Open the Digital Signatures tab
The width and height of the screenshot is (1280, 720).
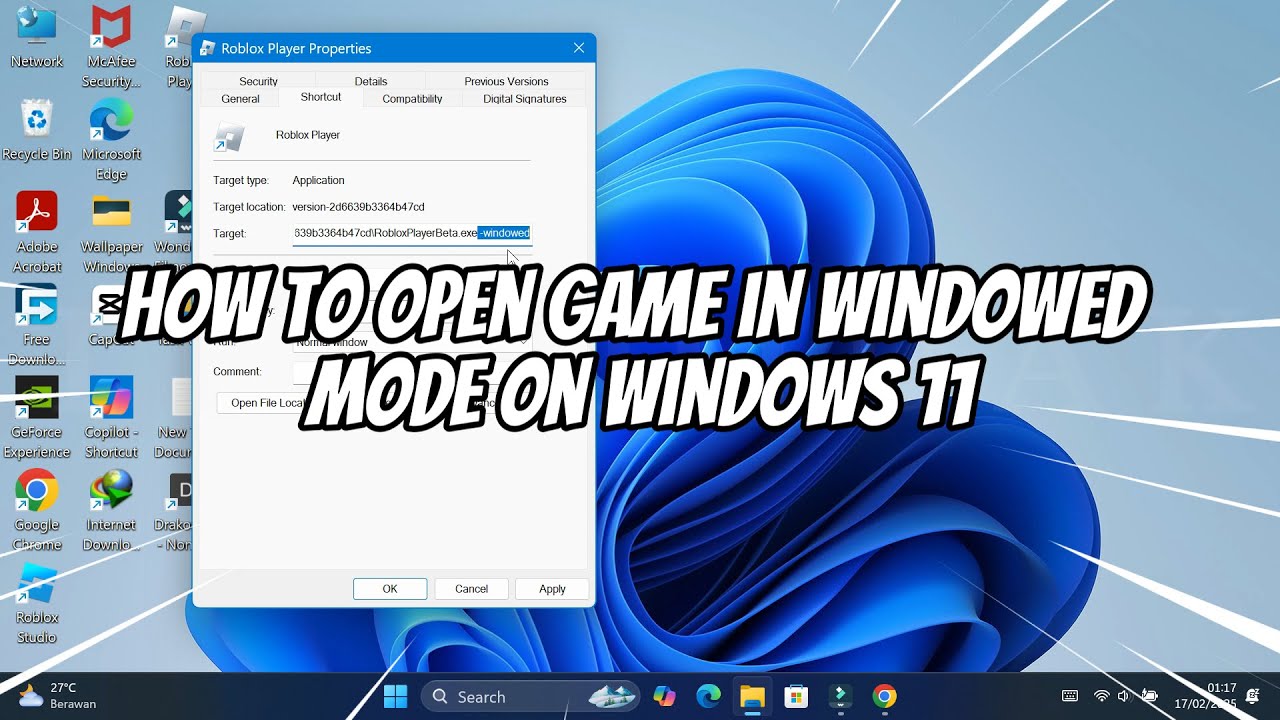tap(525, 99)
